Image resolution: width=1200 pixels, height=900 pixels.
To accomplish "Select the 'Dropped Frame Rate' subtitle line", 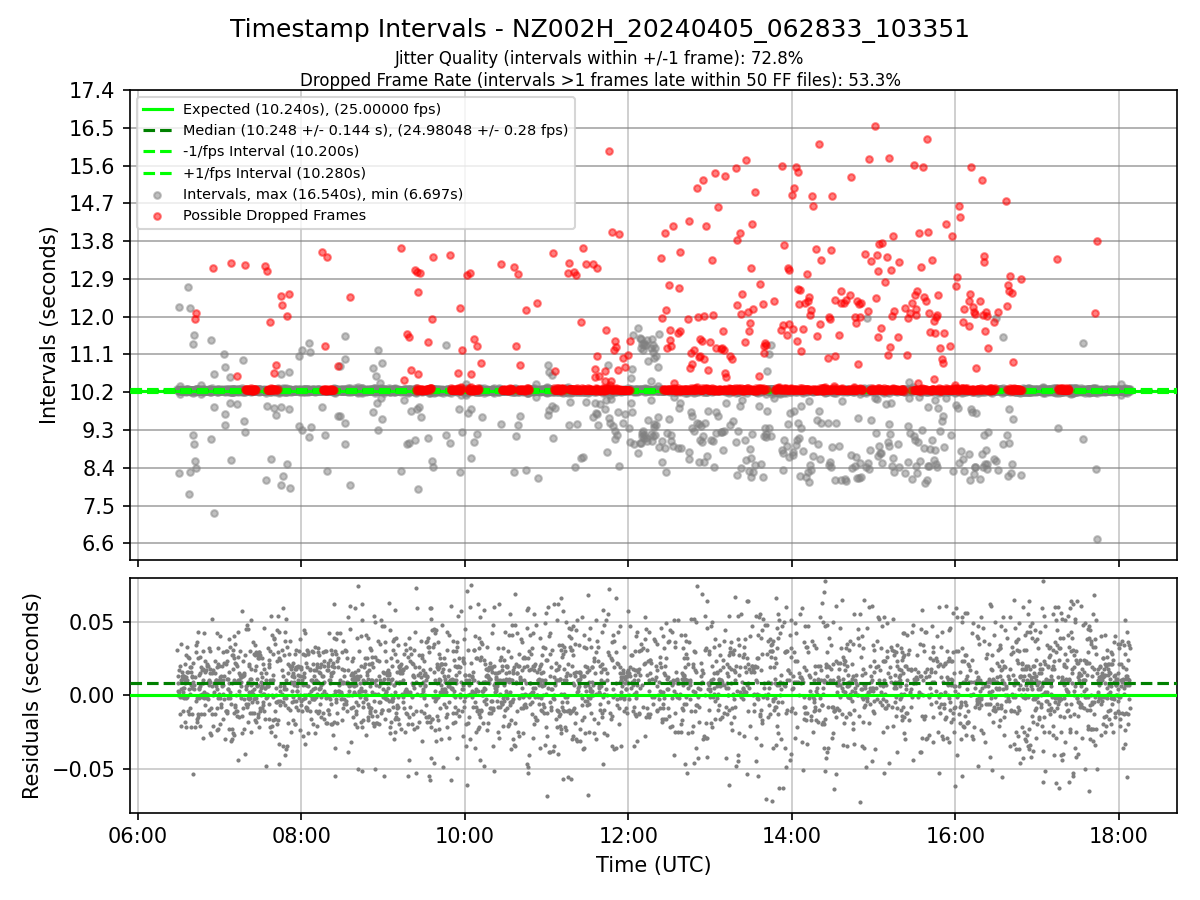I will [x=600, y=79].
